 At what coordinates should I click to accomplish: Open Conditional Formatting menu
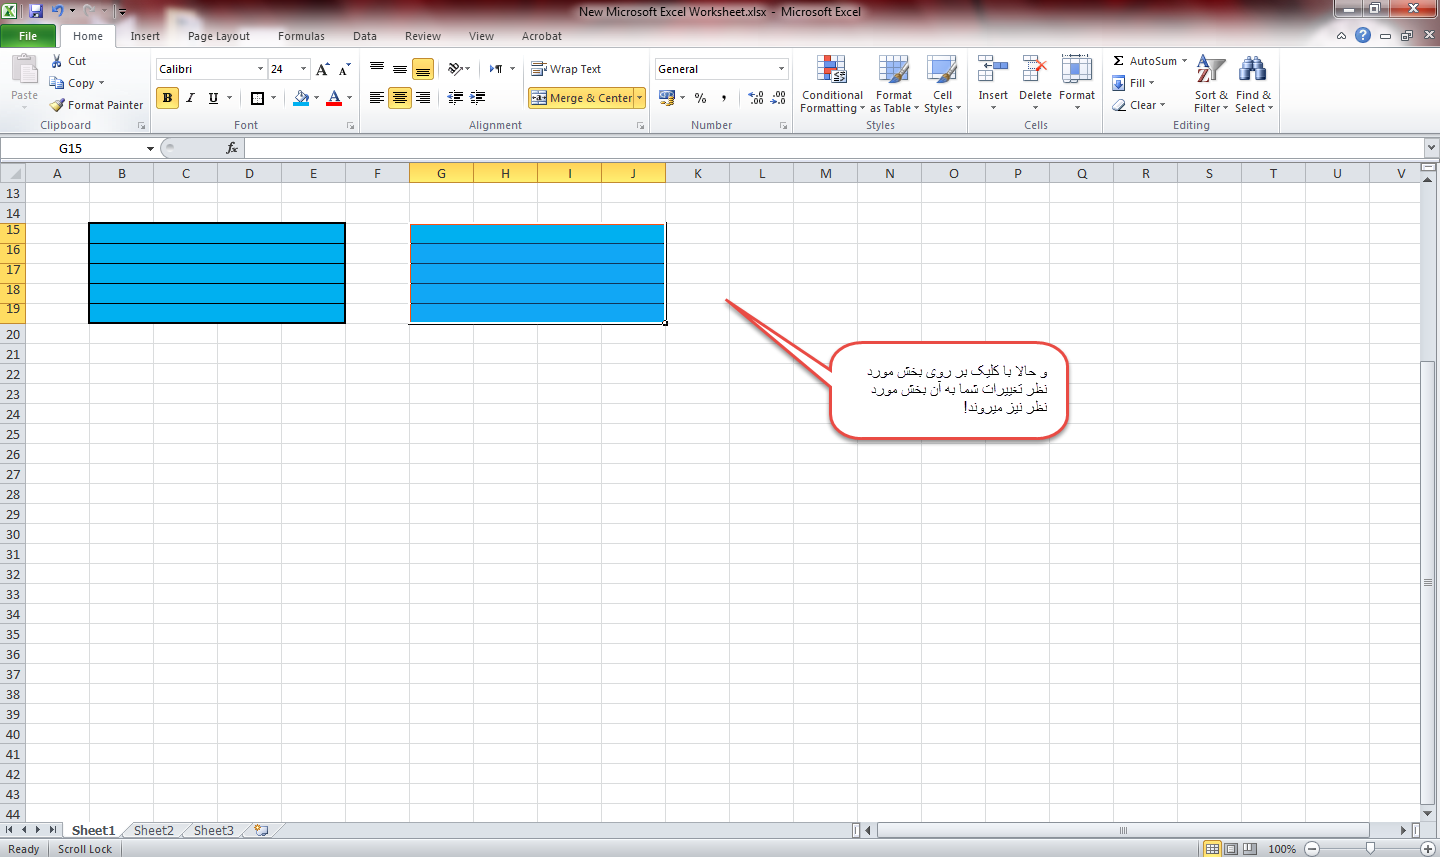[x=832, y=84]
